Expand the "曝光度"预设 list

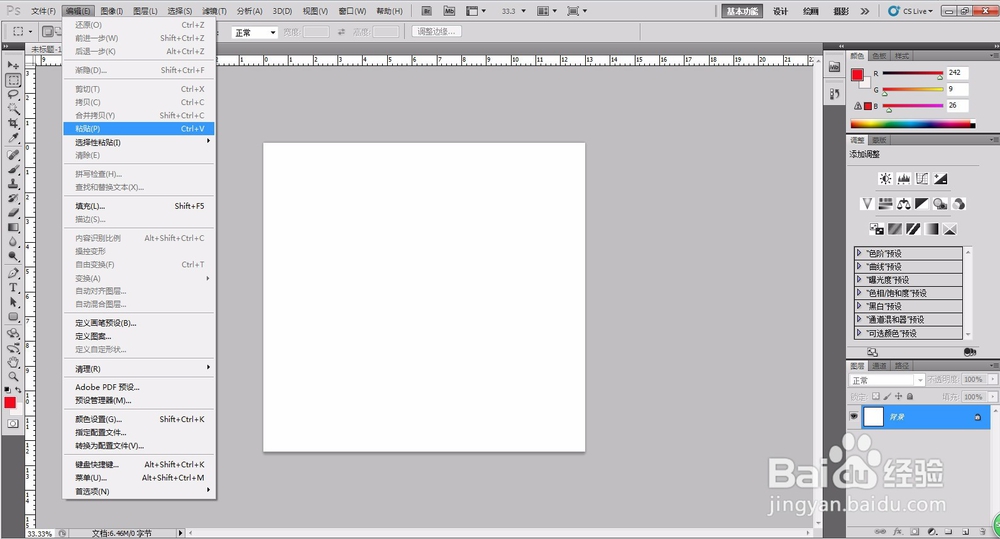(x=859, y=279)
